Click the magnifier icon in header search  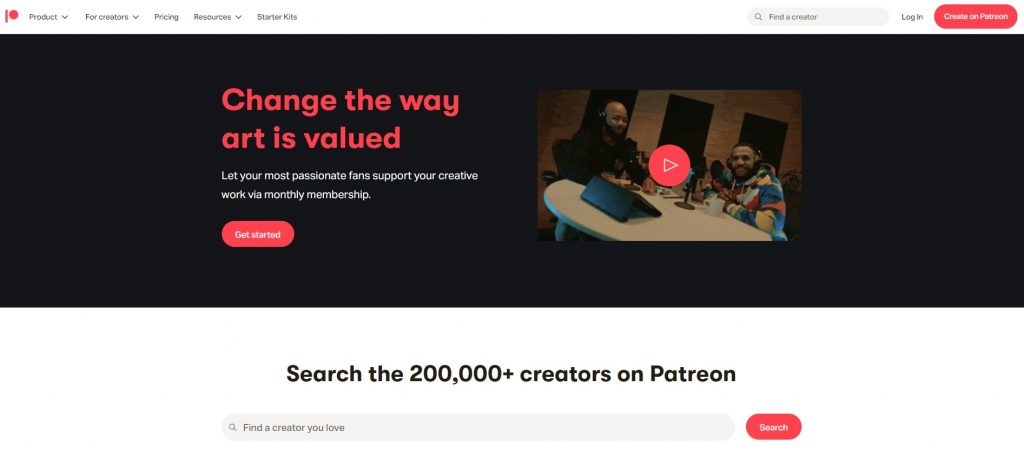[x=758, y=17]
